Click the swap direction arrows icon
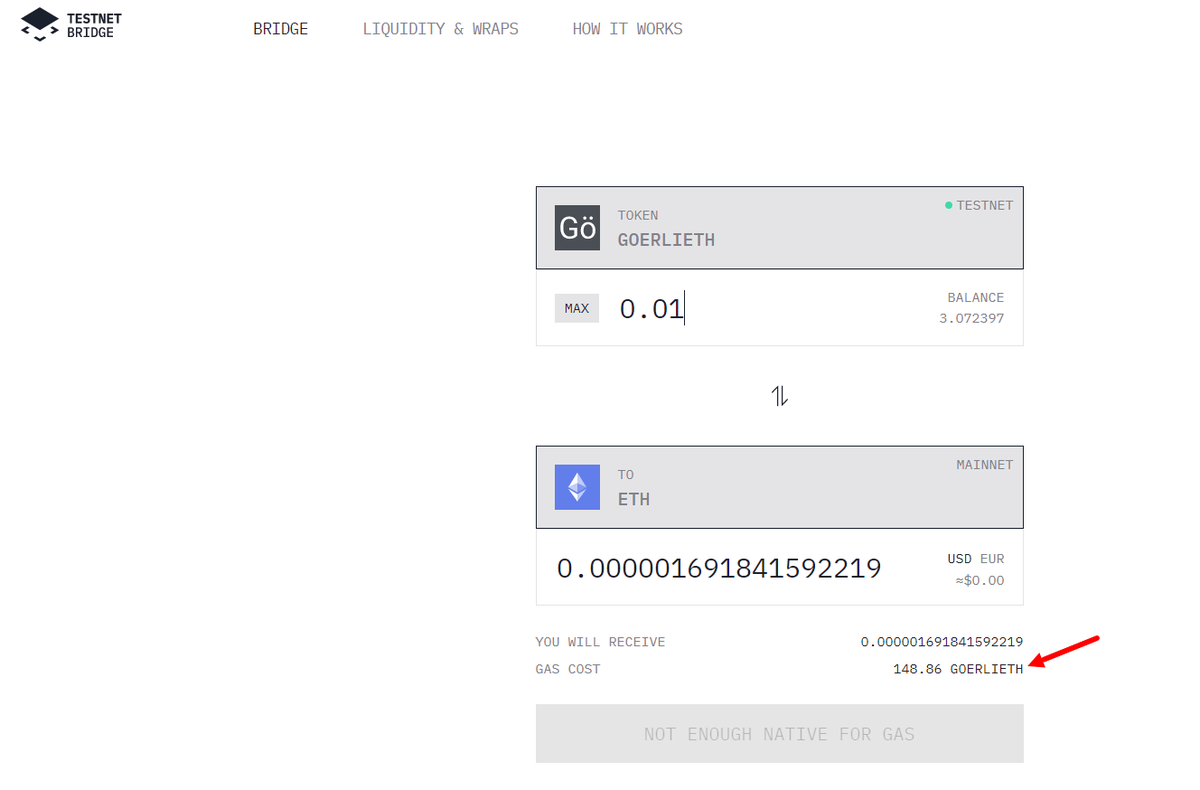Screen dimensions: 1200x790 [x=779, y=394]
